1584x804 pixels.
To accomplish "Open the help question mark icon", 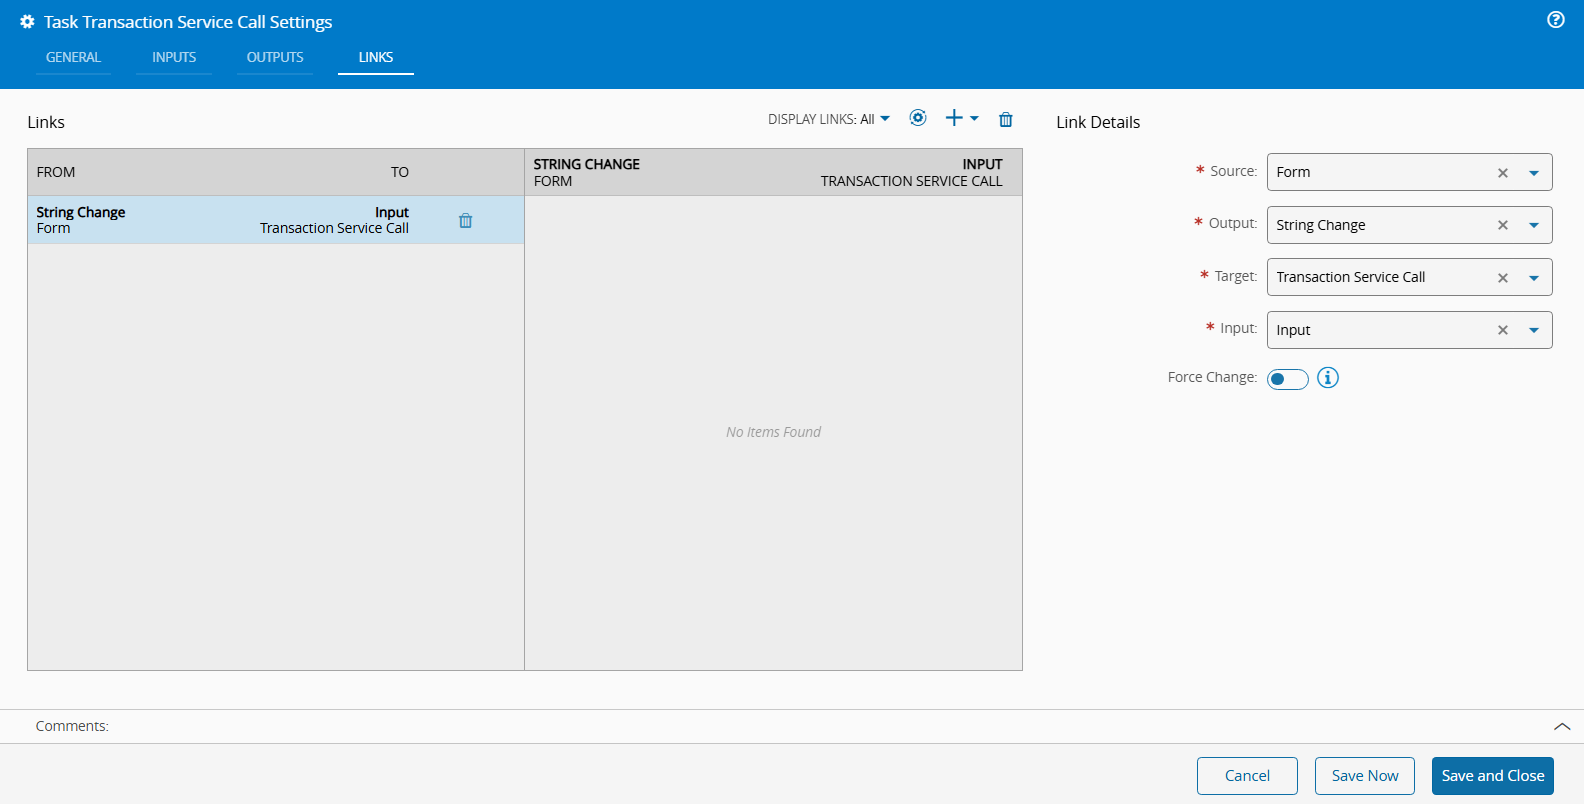I will click(x=1555, y=20).
